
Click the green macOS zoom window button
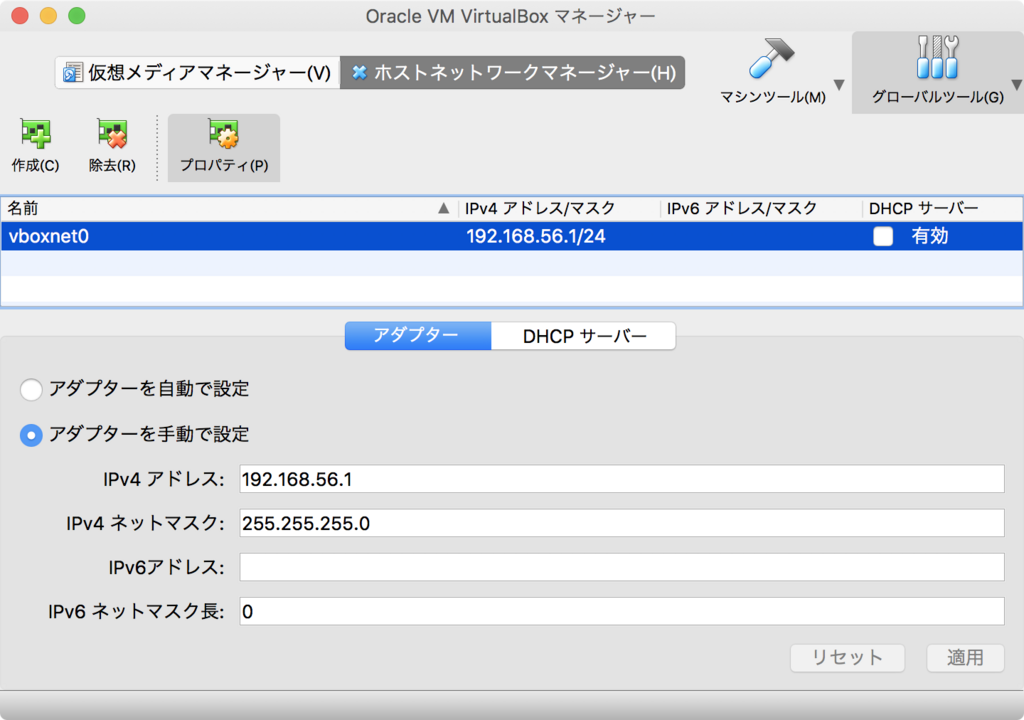pyautogui.click(x=76, y=16)
